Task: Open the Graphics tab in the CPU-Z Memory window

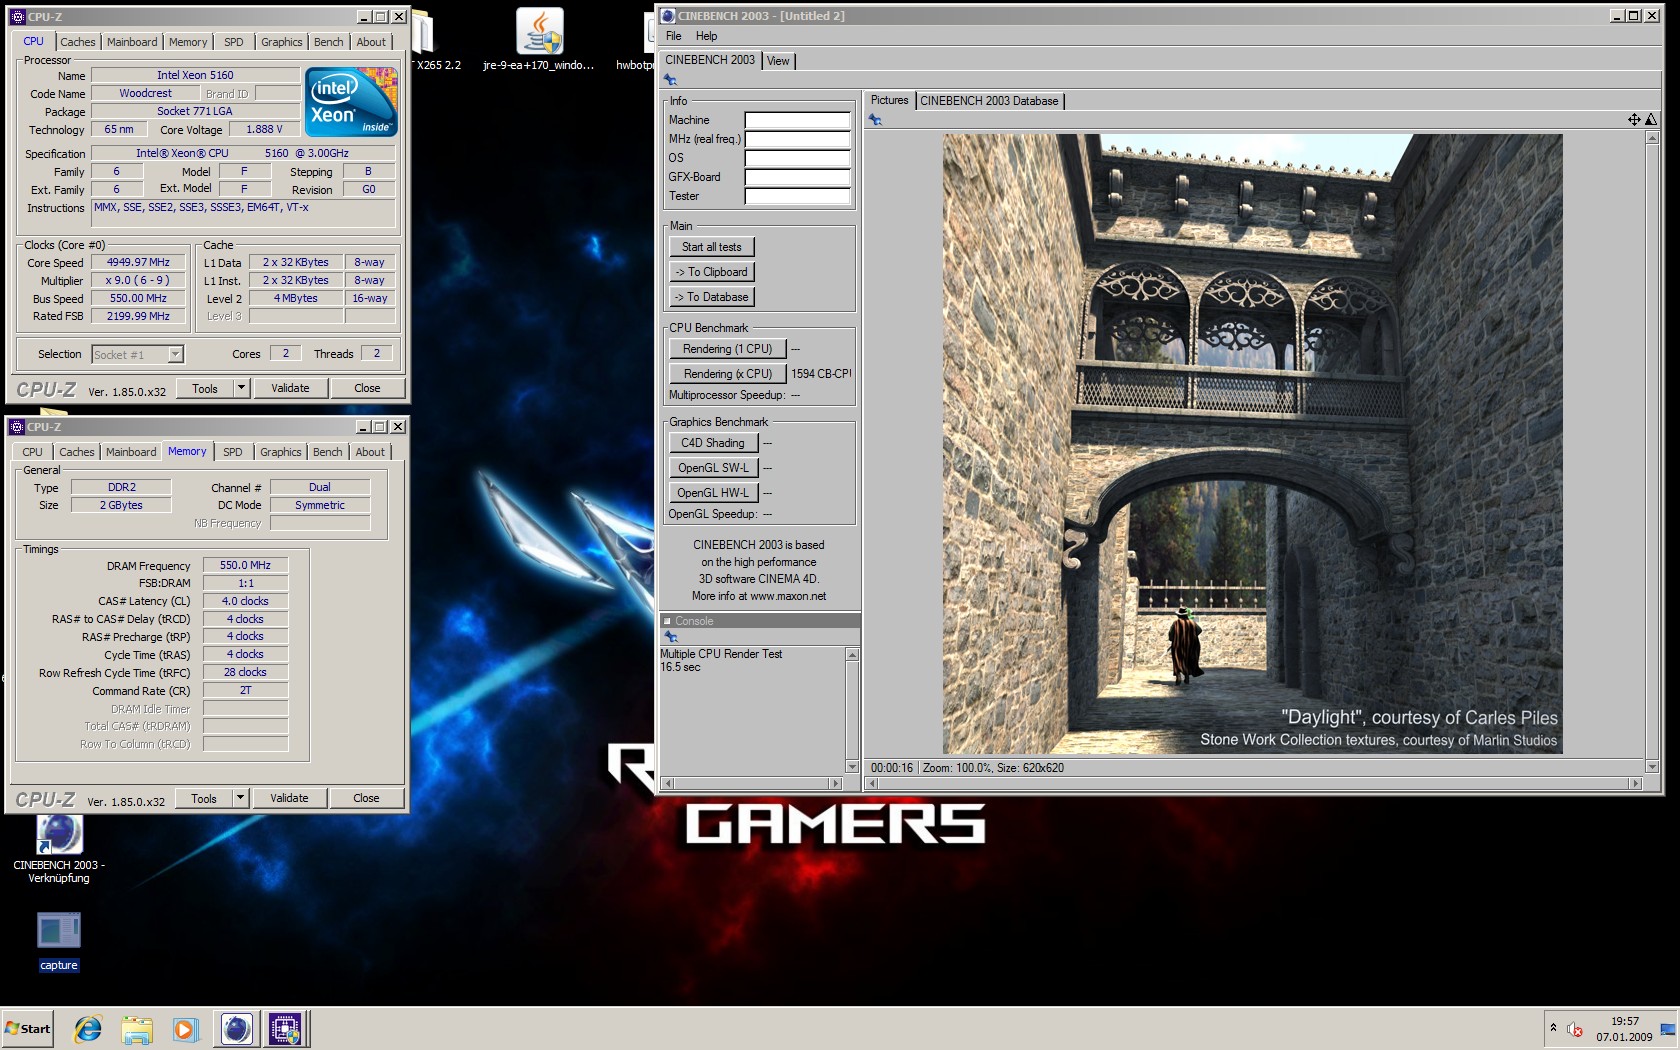Action: coord(281,452)
